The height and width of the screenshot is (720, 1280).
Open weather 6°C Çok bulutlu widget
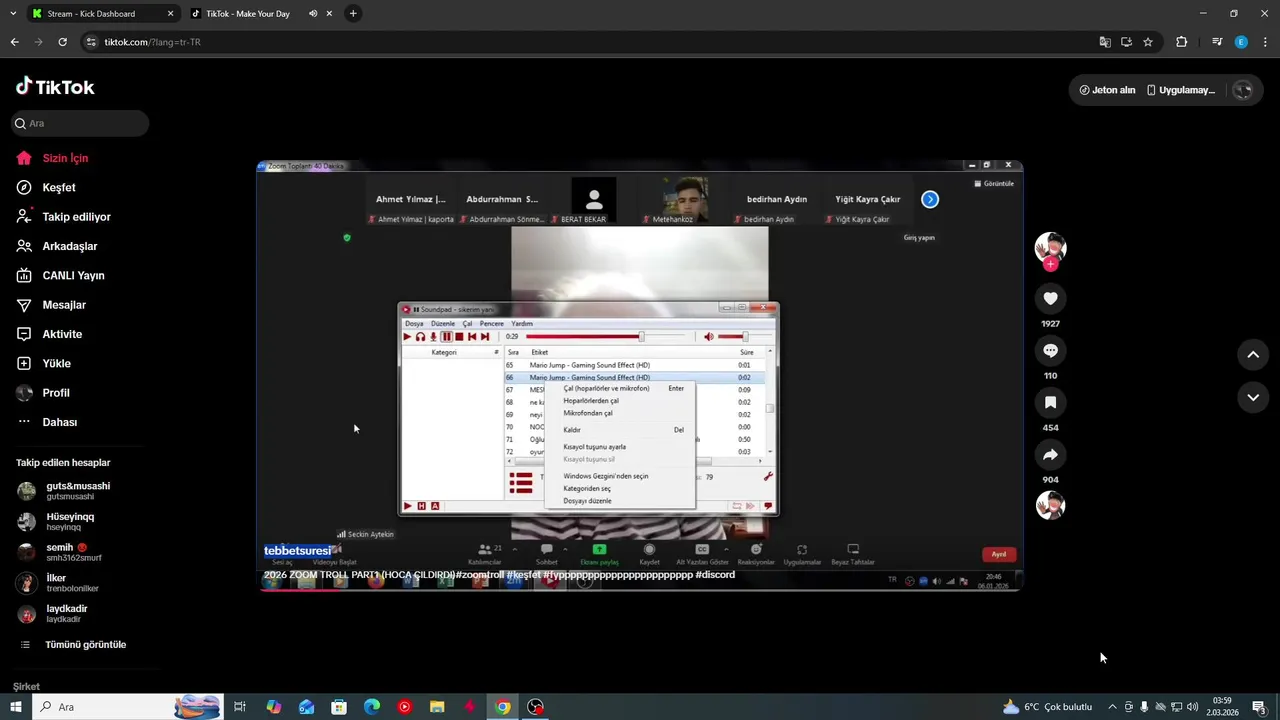pyautogui.click(x=1047, y=707)
